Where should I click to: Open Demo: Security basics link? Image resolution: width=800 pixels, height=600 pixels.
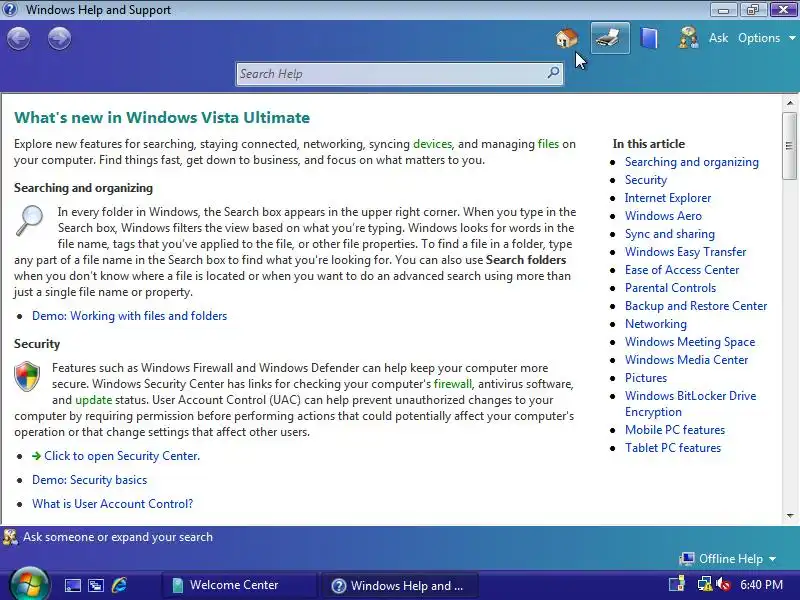tap(89, 480)
